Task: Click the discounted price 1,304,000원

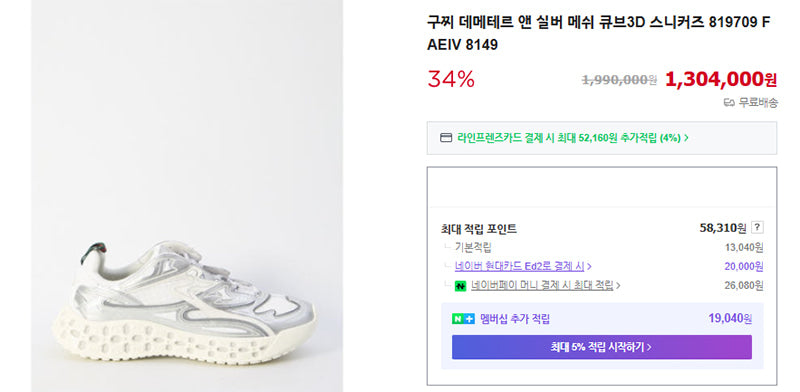Action: click(721, 79)
